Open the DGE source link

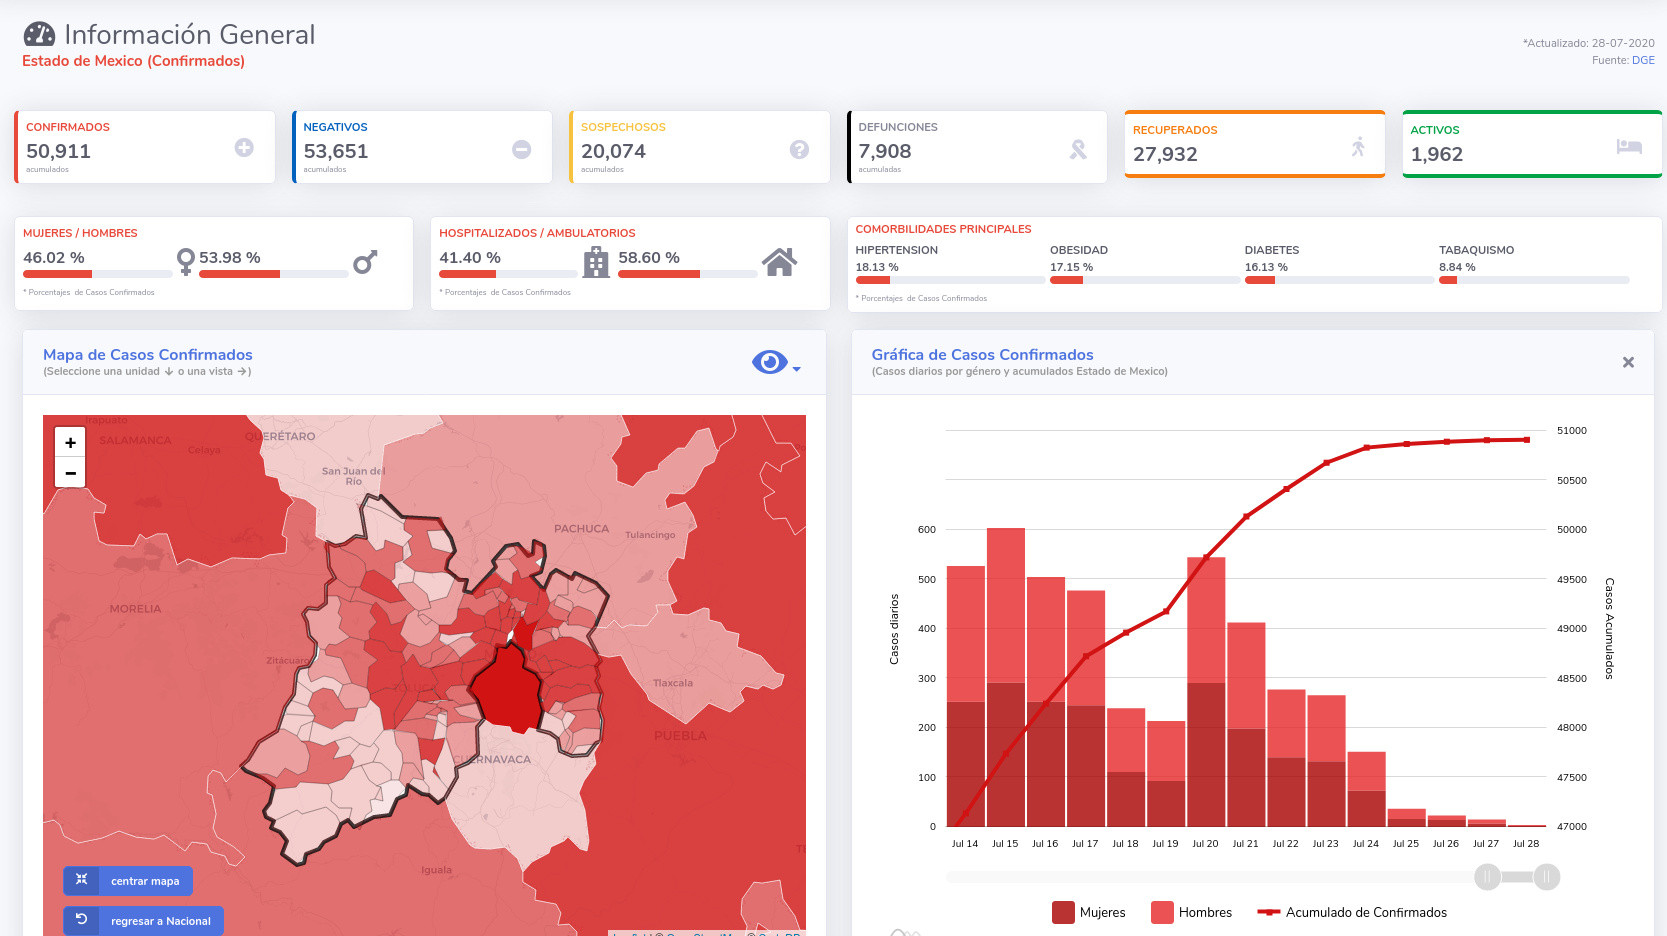tap(1643, 60)
